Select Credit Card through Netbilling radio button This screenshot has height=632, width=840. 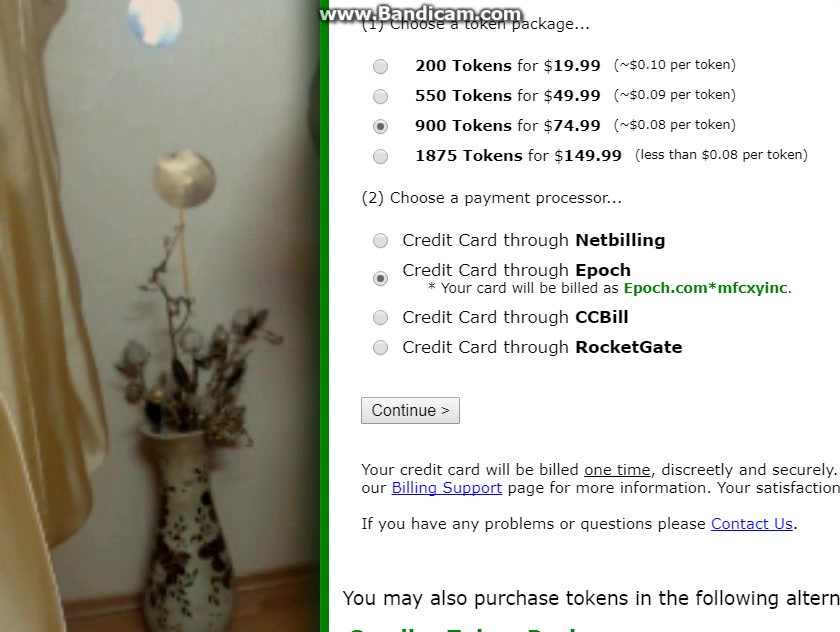click(380, 240)
